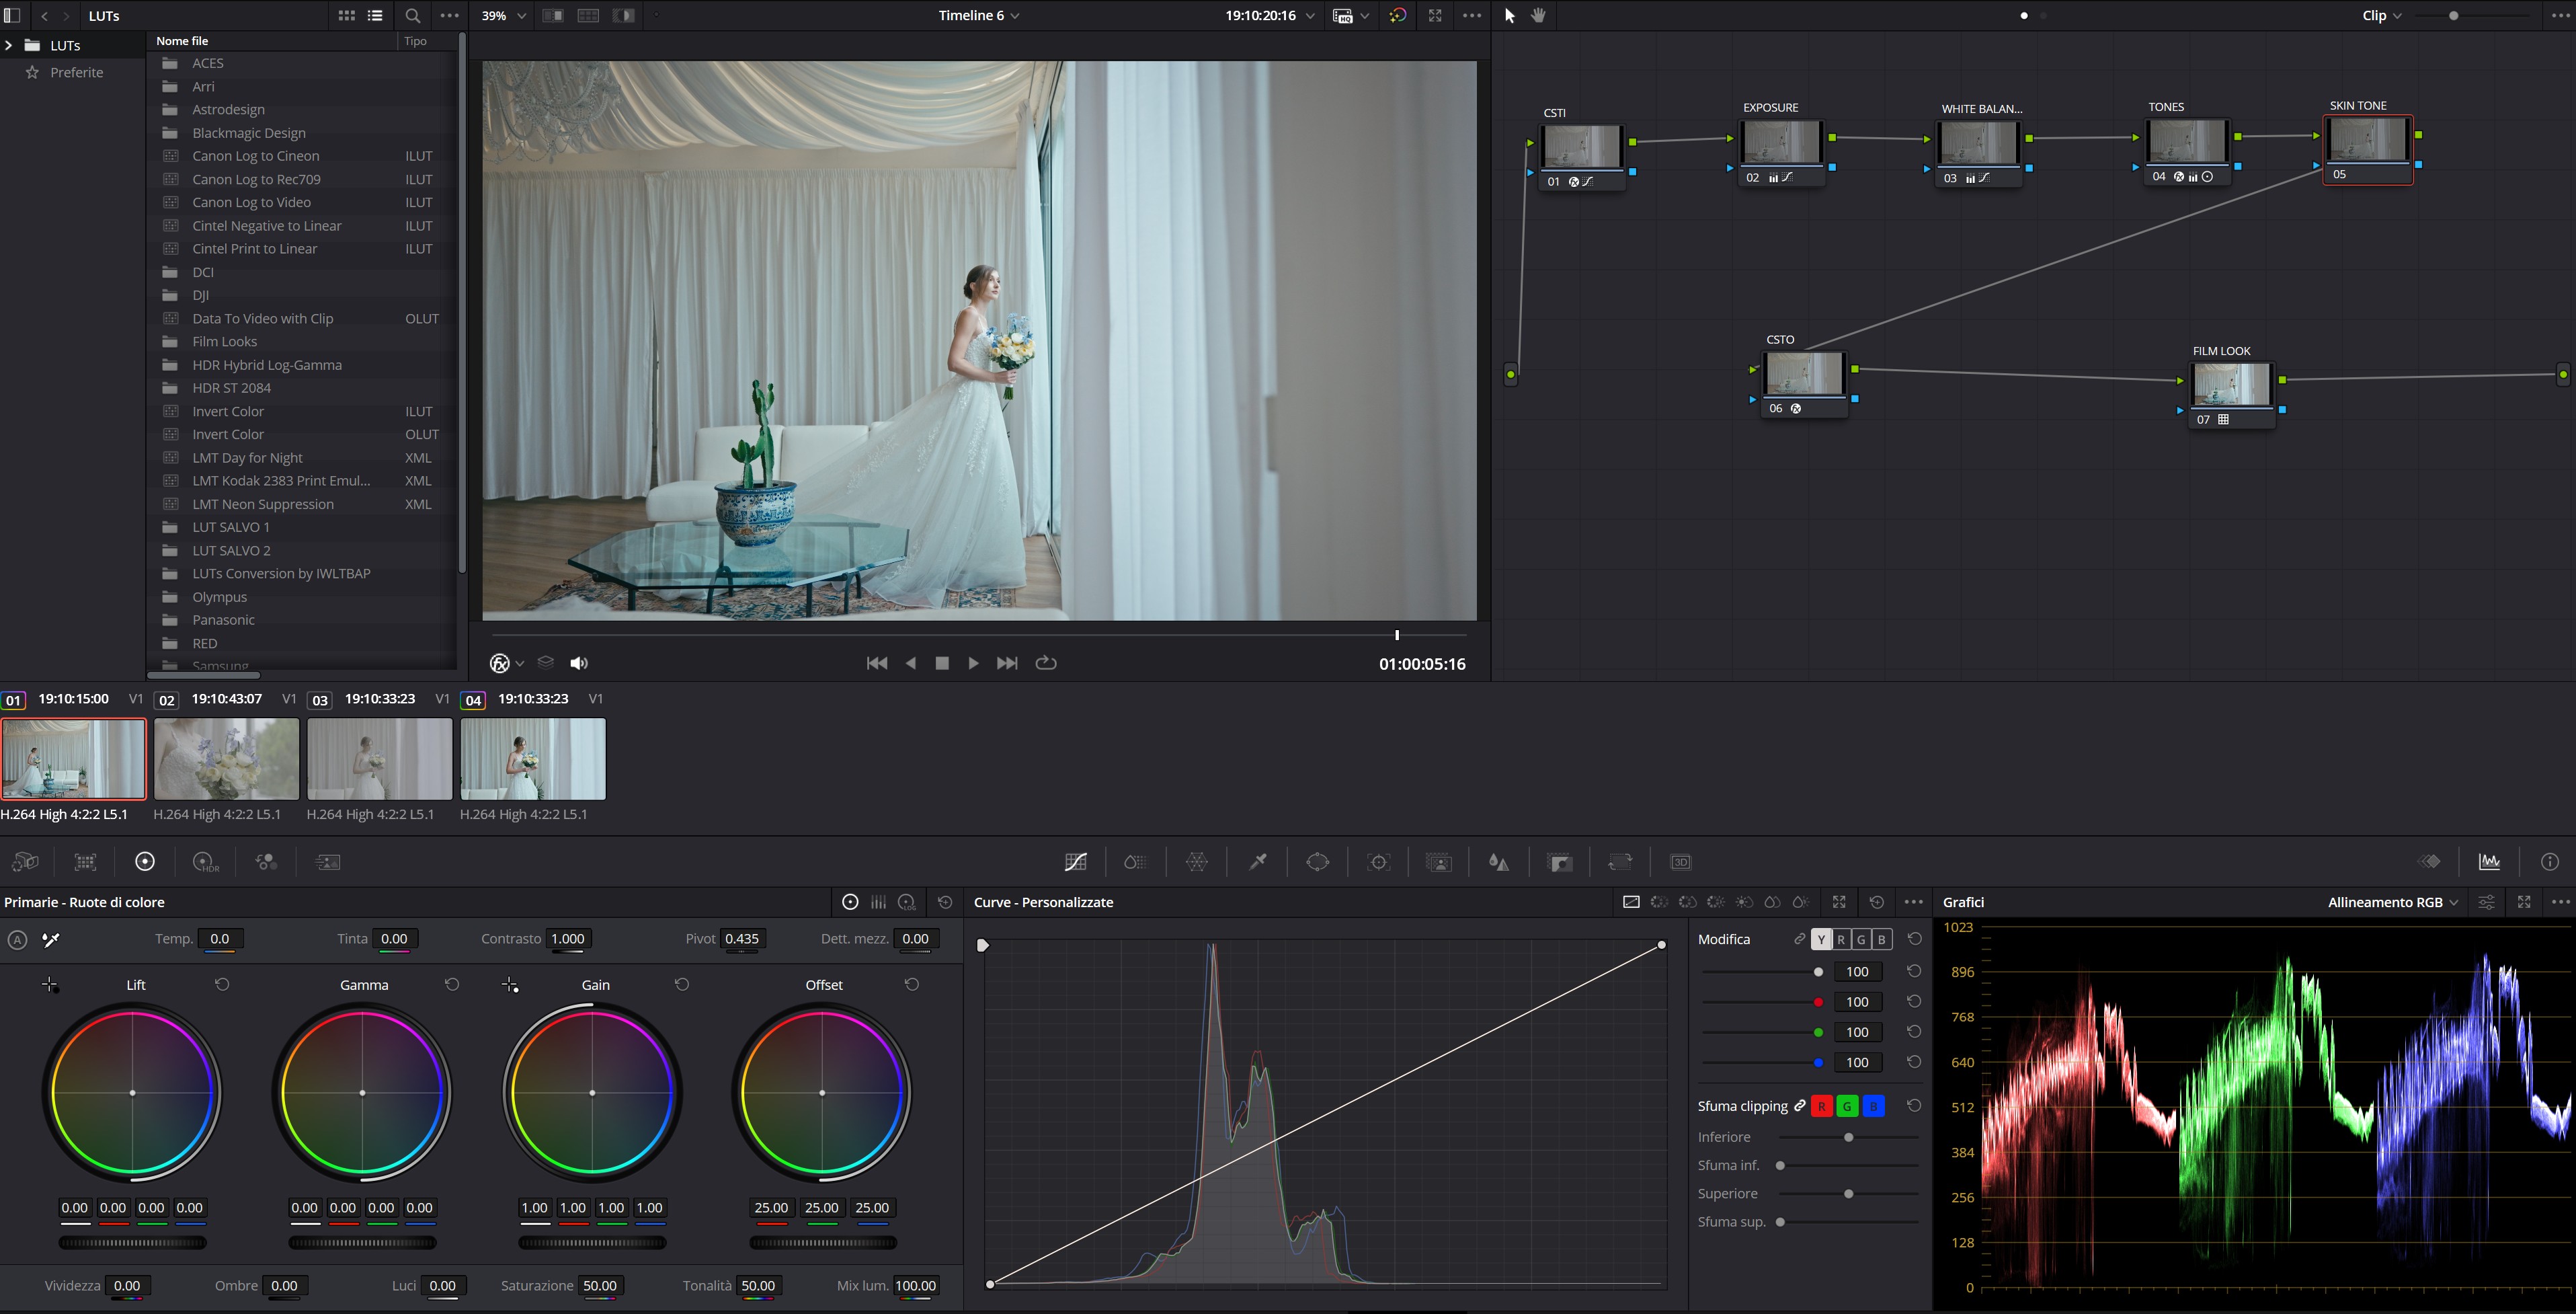The image size is (2576, 1314).
Task: Mute viewer audio with speaker icon
Action: 579,663
